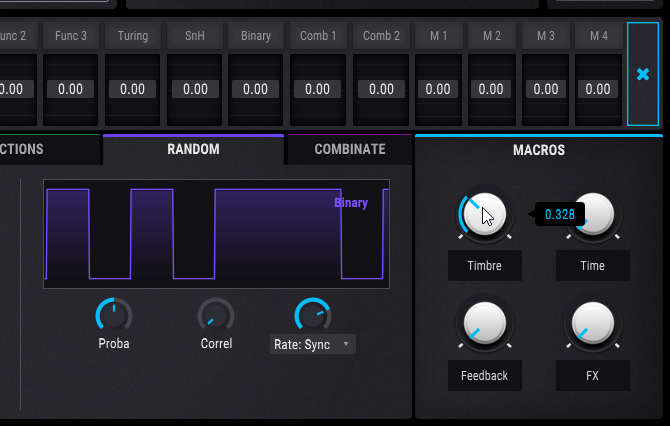Image resolution: width=670 pixels, height=426 pixels.
Task: Select the SnH modulation source
Action: pos(194,35)
